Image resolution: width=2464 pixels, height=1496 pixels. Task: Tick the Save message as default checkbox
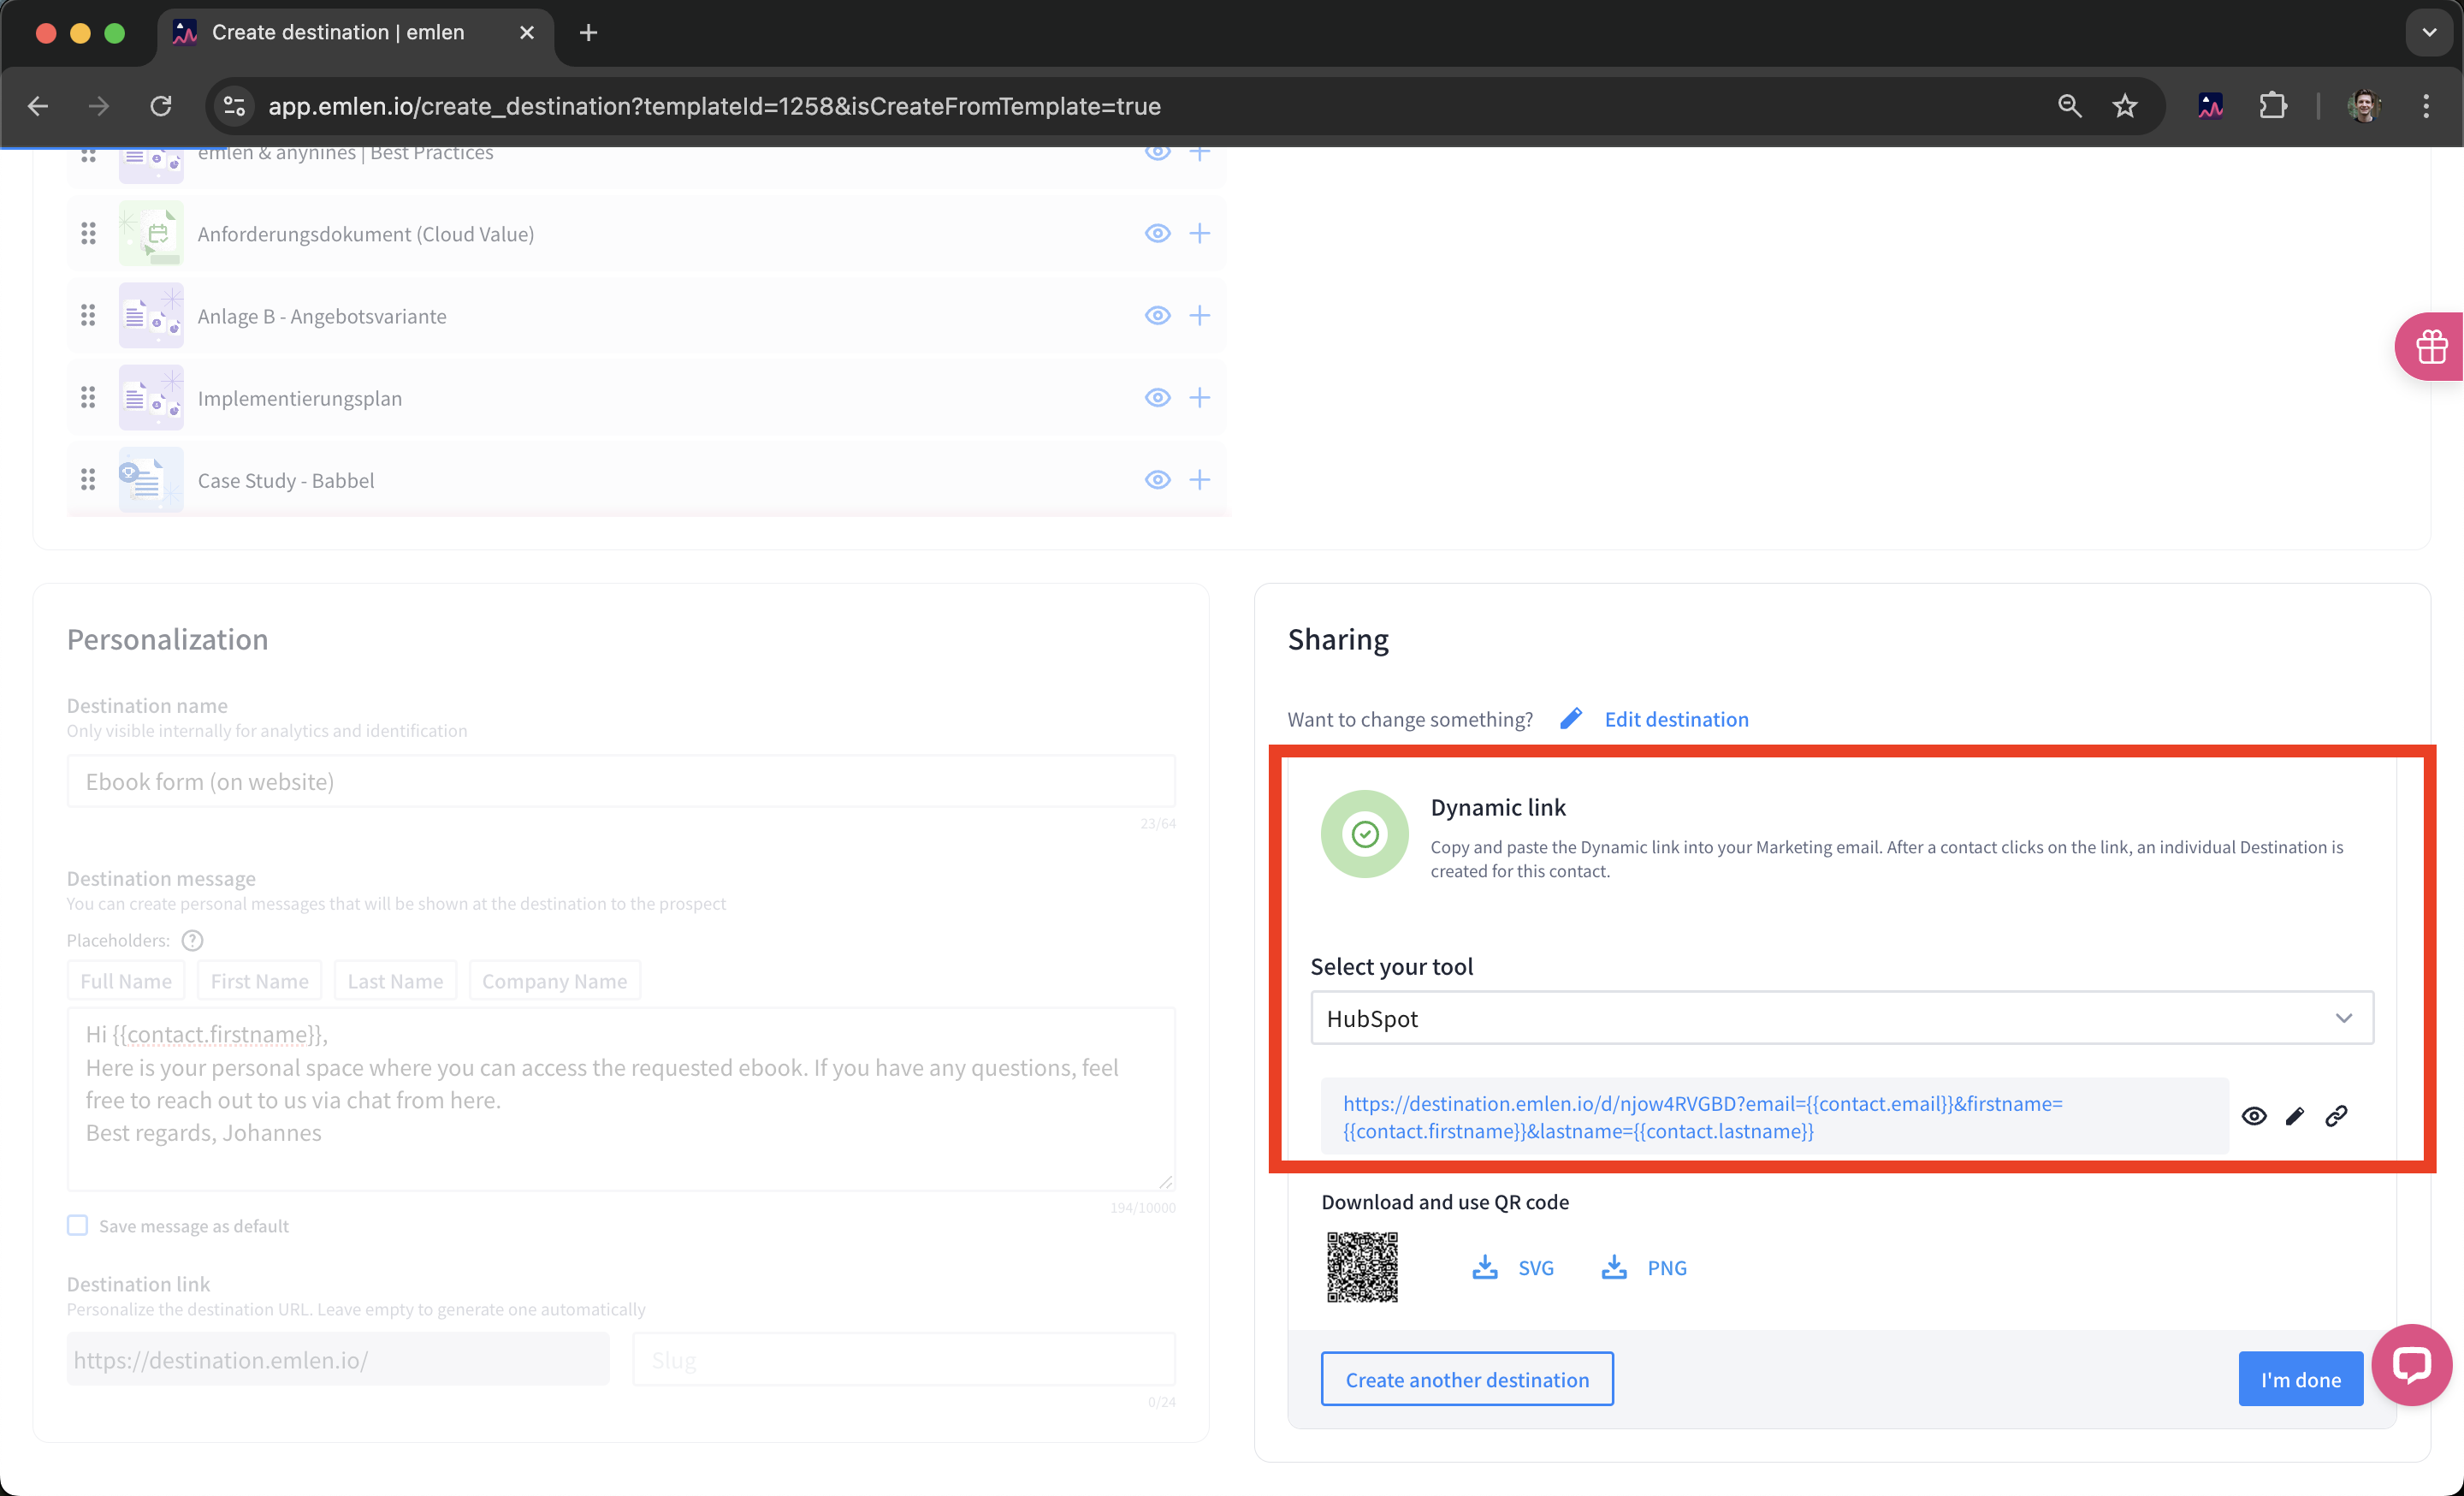pos(77,1225)
